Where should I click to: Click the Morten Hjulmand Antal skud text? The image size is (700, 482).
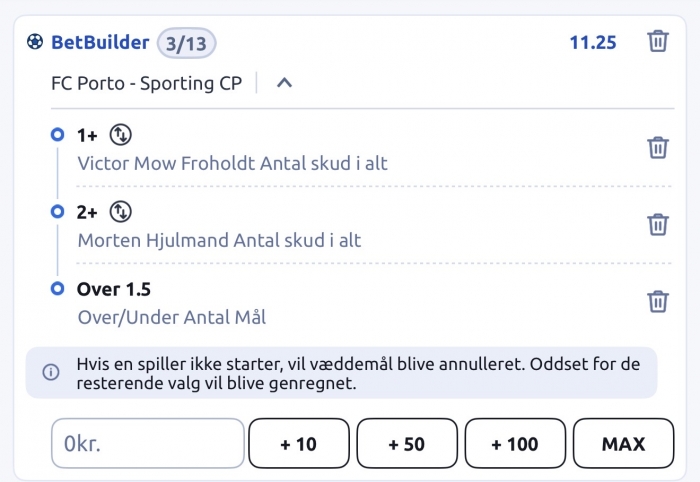(219, 240)
